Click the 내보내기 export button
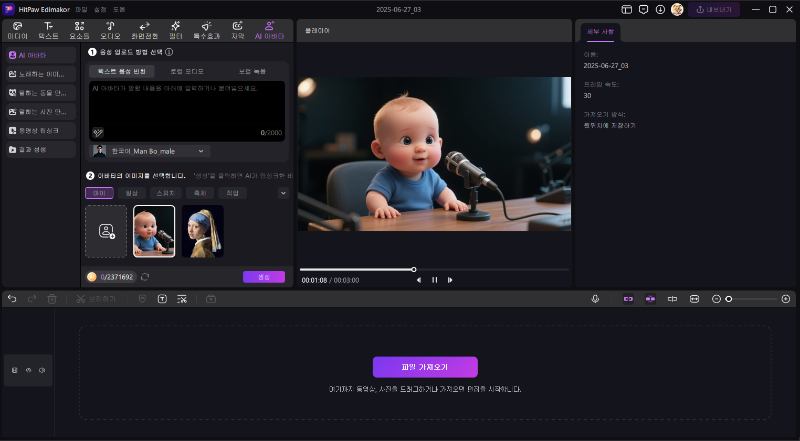The height and width of the screenshot is (441, 800). point(716,9)
